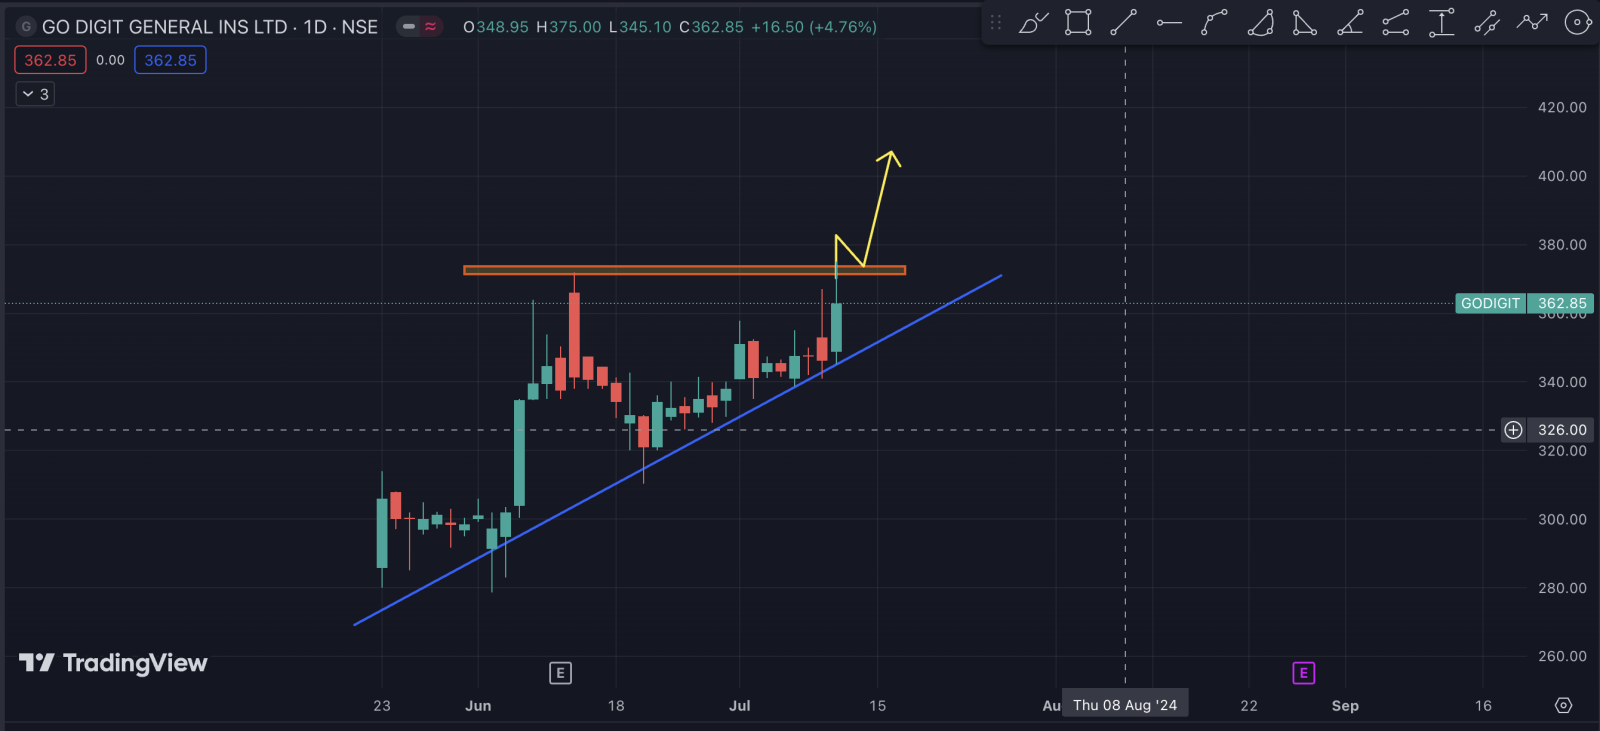Click the 300.00 price scale label

(1562, 519)
